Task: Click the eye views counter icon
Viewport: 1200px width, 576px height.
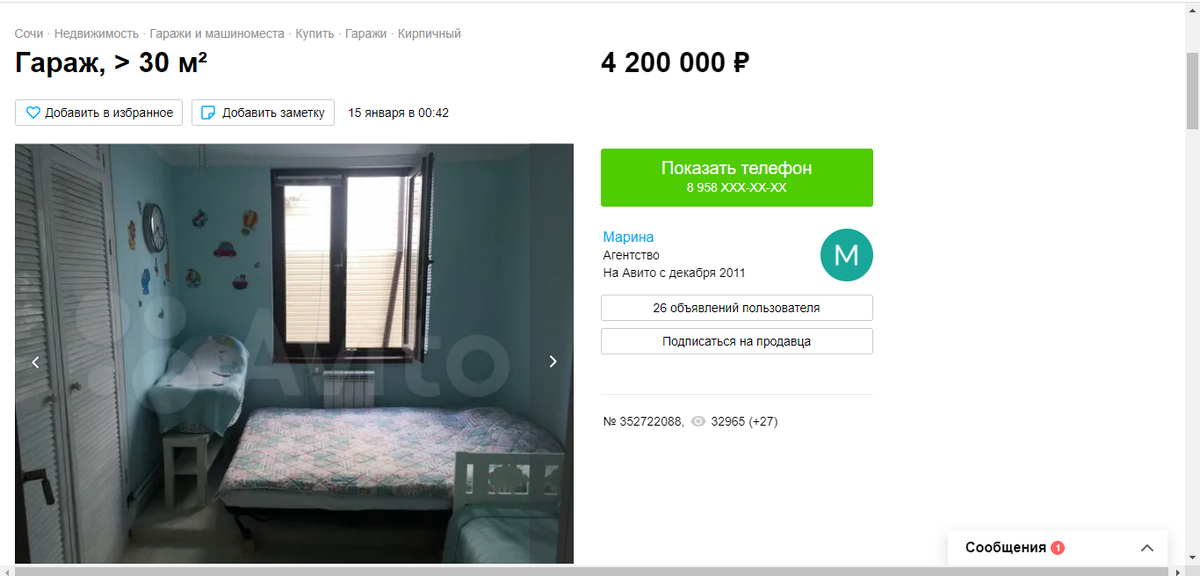Action: pos(698,422)
